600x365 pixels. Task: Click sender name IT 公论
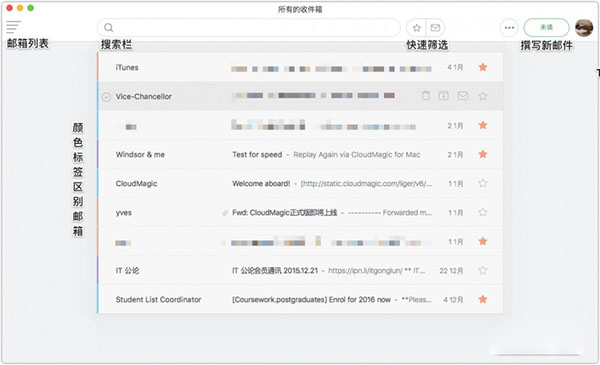(x=127, y=270)
